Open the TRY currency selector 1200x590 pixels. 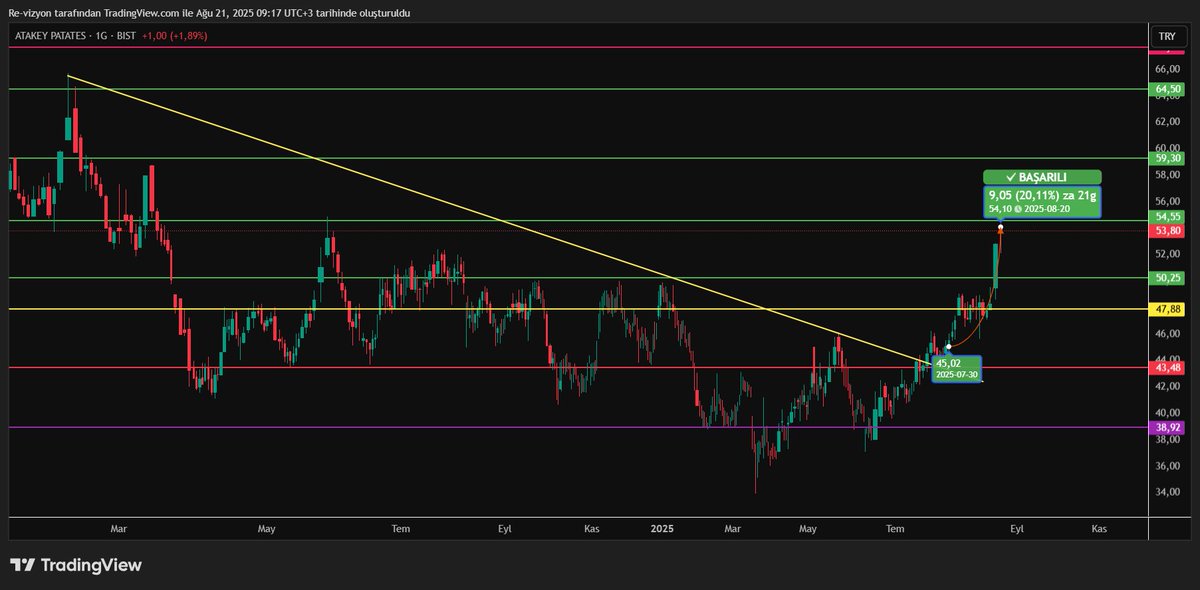tap(1167, 36)
